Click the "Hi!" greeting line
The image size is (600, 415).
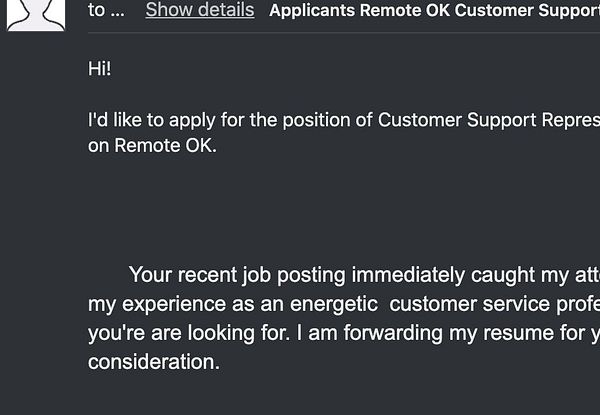click(x=100, y=69)
